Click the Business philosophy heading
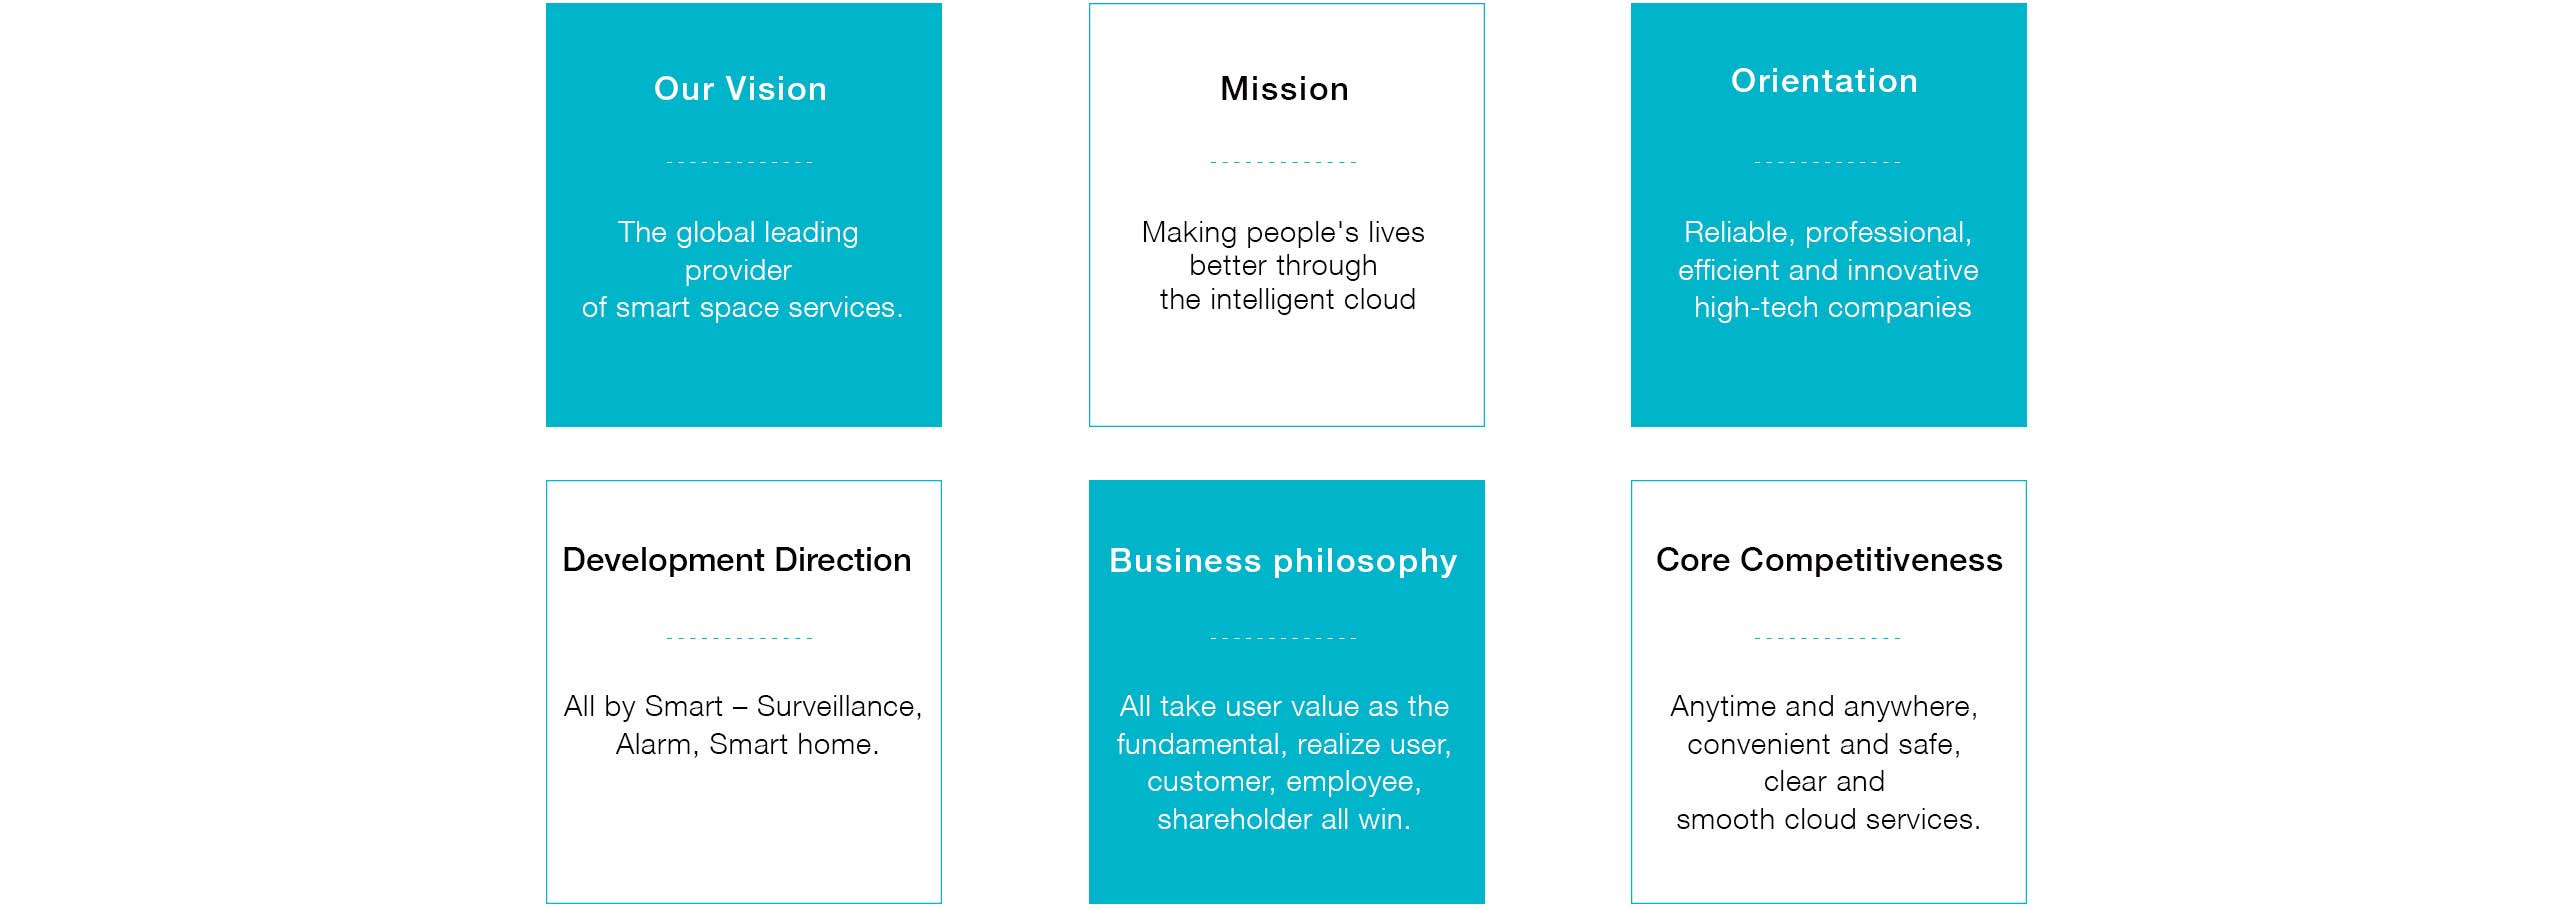The width and height of the screenshot is (2560, 908). pos(1284,562)
